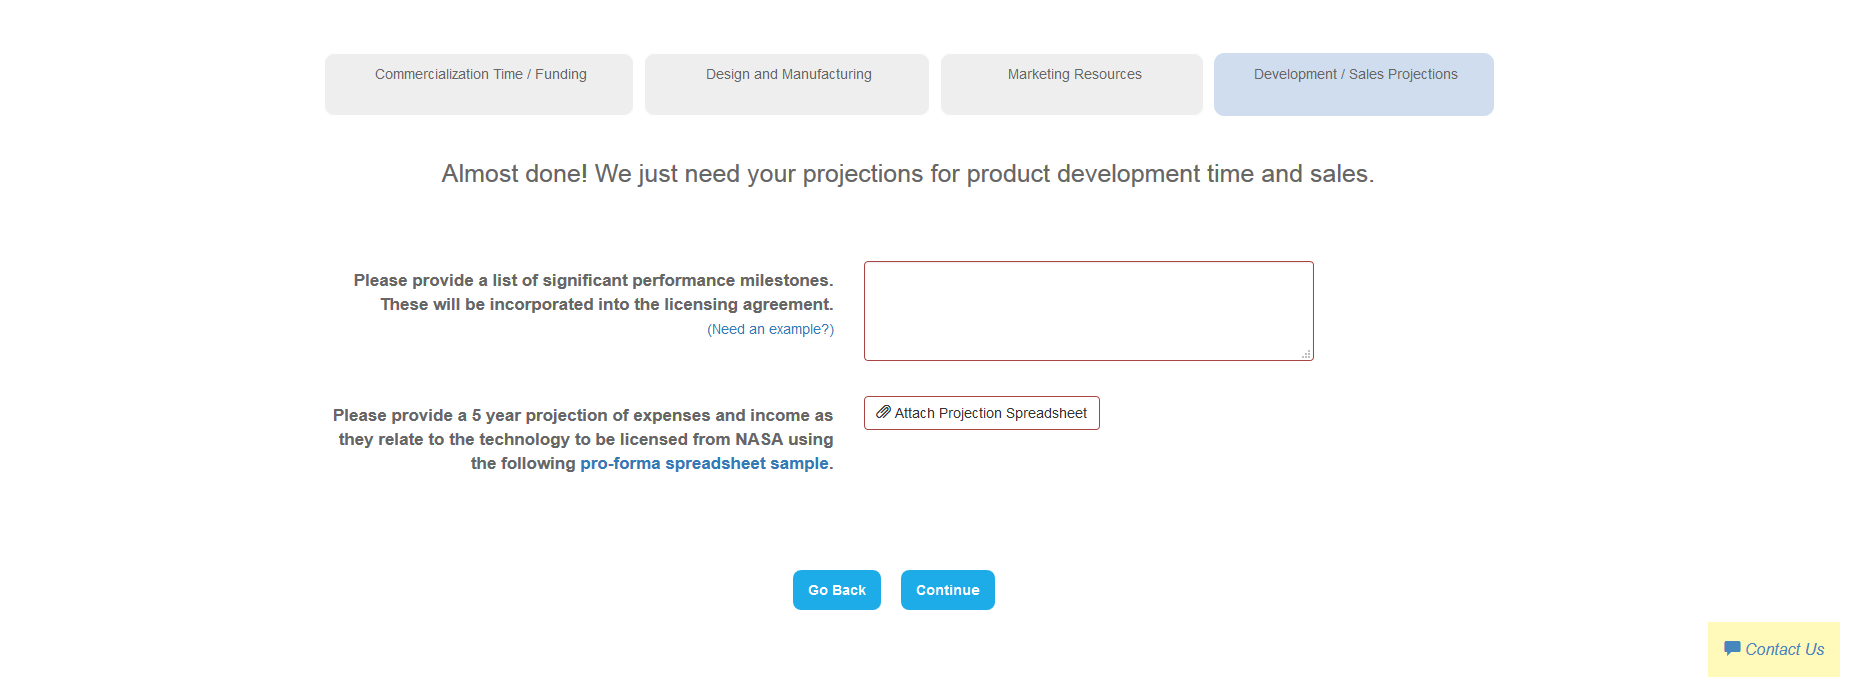Go to the Marketing Resources tab
The image size is (1852, 687).
click(1074, 75)
